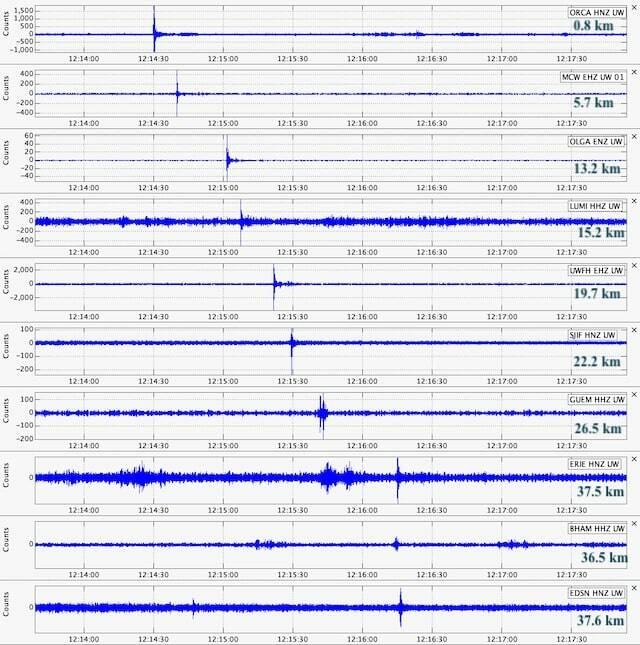Viewport: 640px width, 645px height.
Task: Click the Counts axis label of the ORCA panel
Action: [x=8, y=26]
